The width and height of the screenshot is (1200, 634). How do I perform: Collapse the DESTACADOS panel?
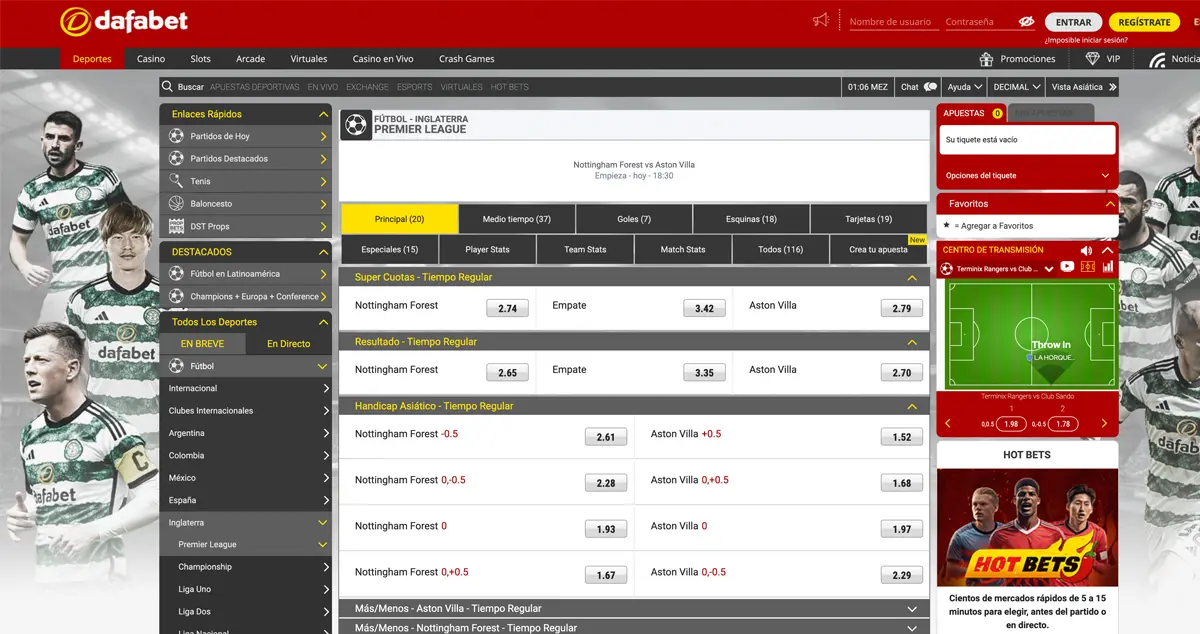pyautogui.click(x=323, y=252)
